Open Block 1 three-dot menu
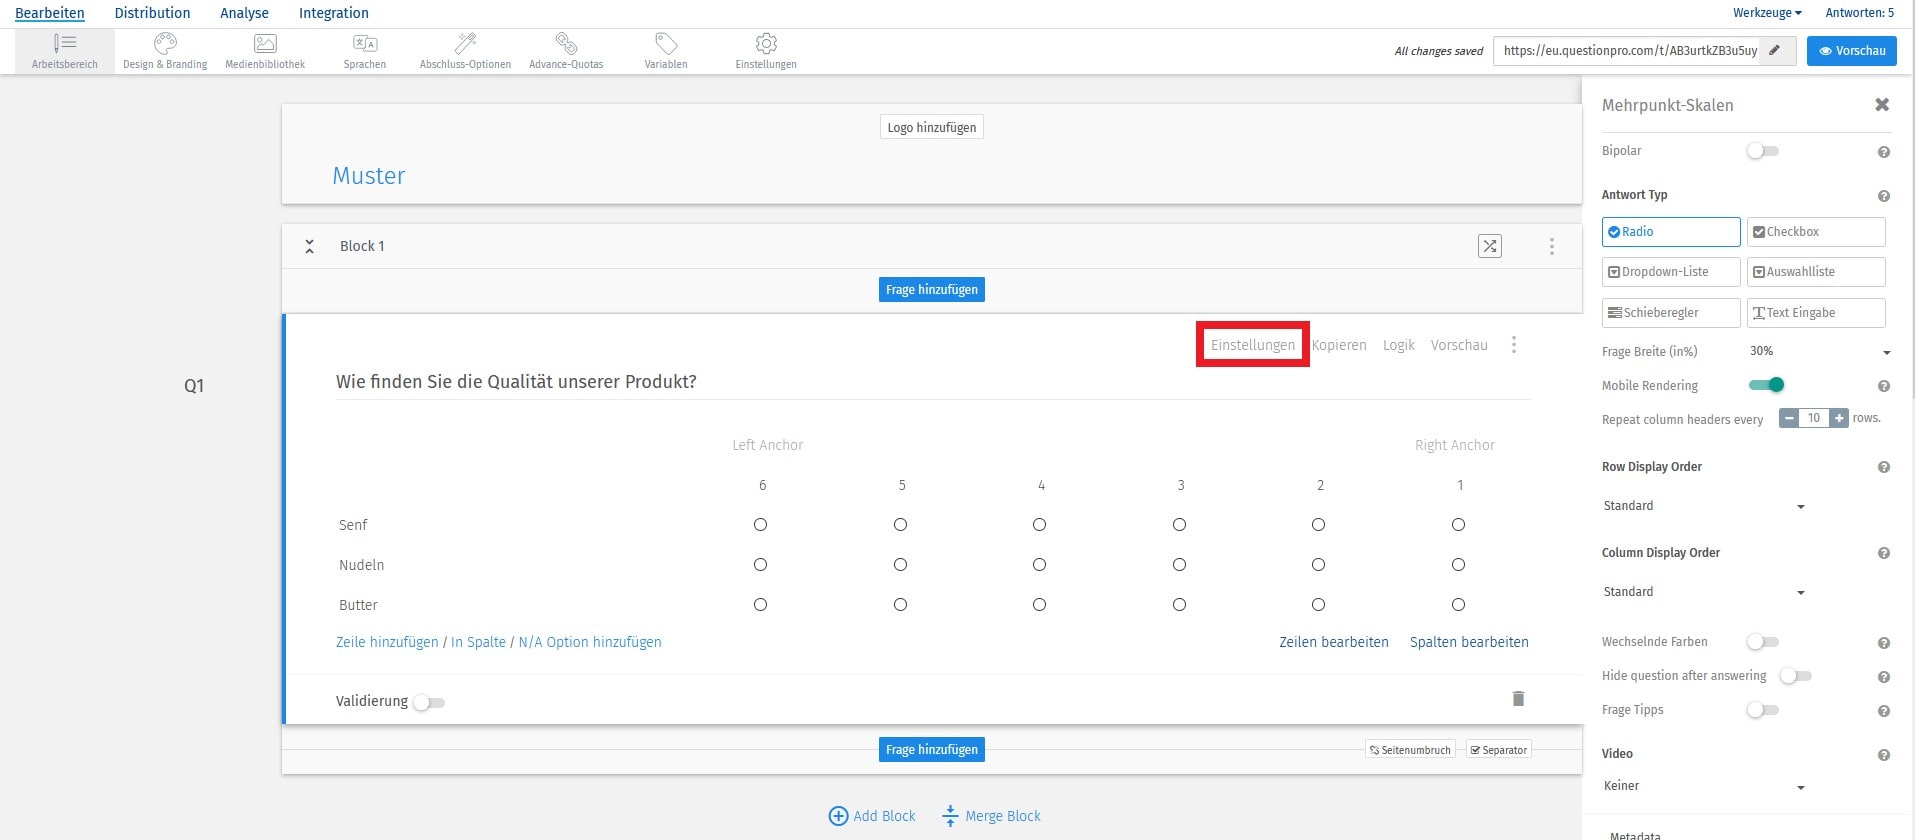 click(1552, 246)
